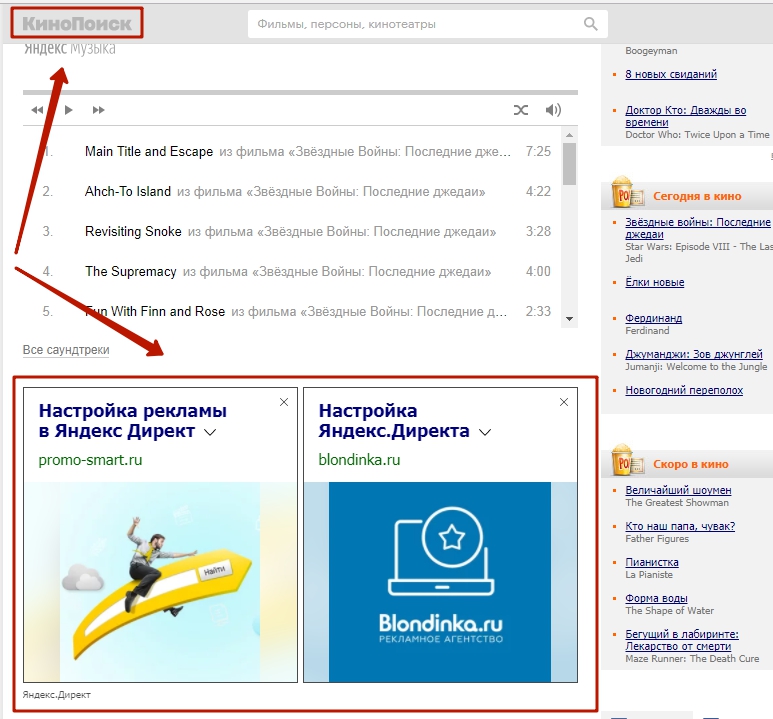The image size is (773, 719).
Task: Close the blondinka.ru ad card
Action: (564, 402)
